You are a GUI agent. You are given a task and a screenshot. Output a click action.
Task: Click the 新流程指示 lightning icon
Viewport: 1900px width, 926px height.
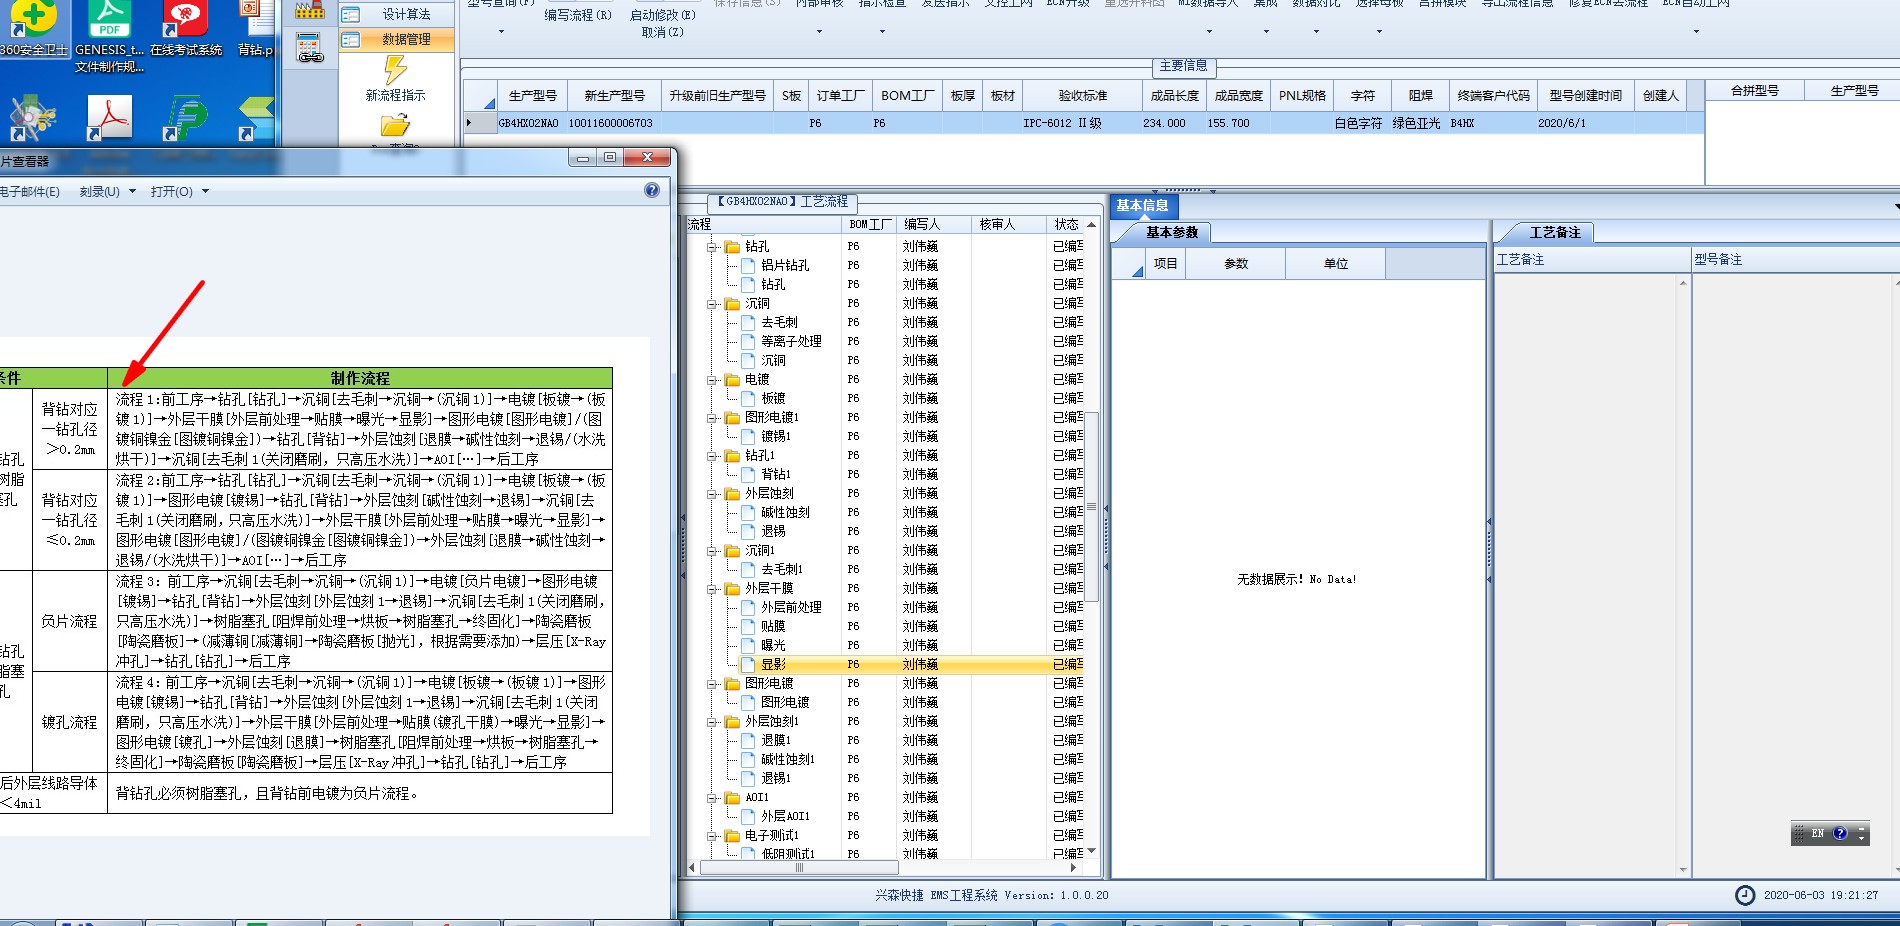click(x=396, y=69)
